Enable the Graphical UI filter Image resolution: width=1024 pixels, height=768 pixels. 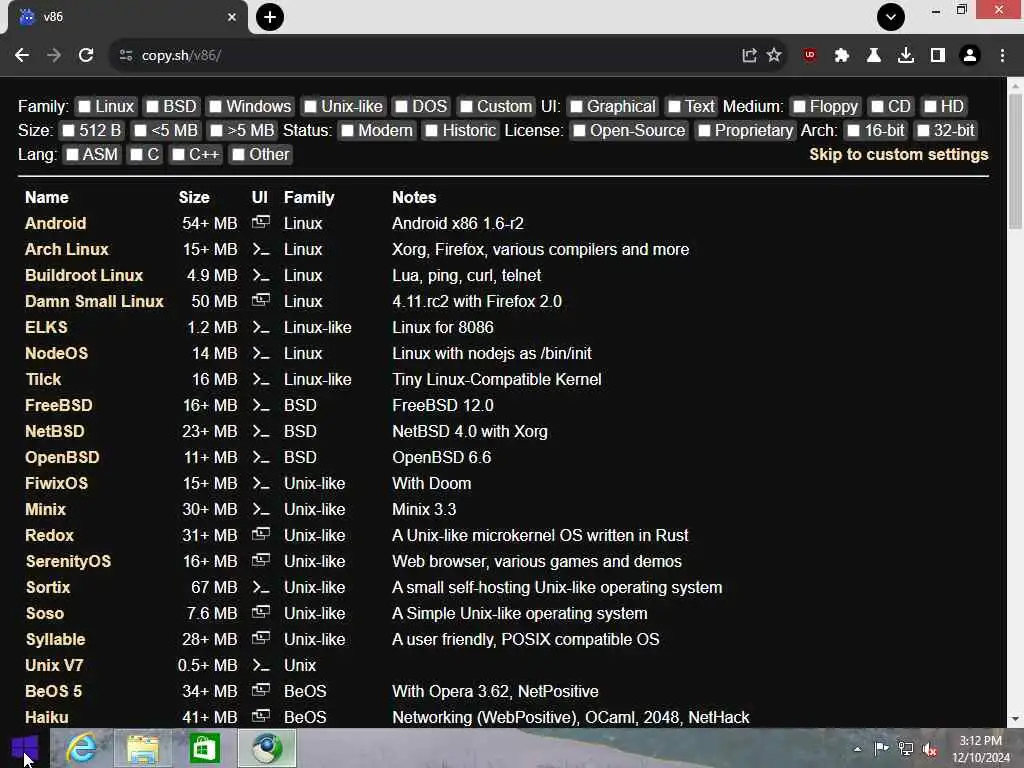576,106
